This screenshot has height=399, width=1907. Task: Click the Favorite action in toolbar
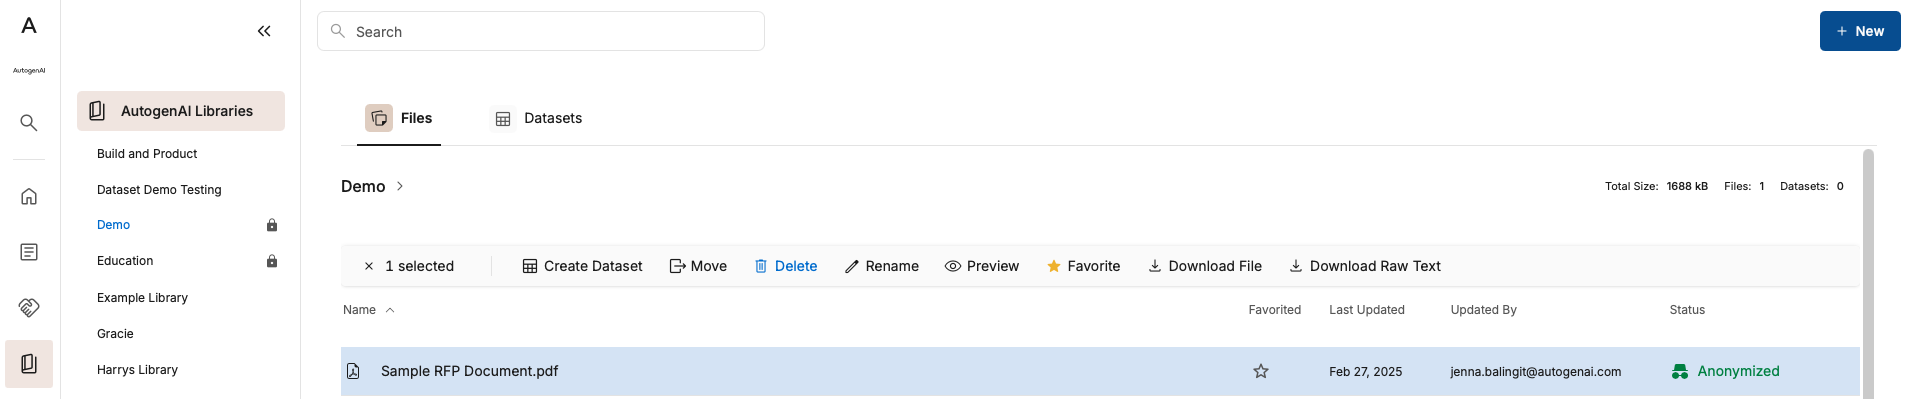coord(1083,266)
